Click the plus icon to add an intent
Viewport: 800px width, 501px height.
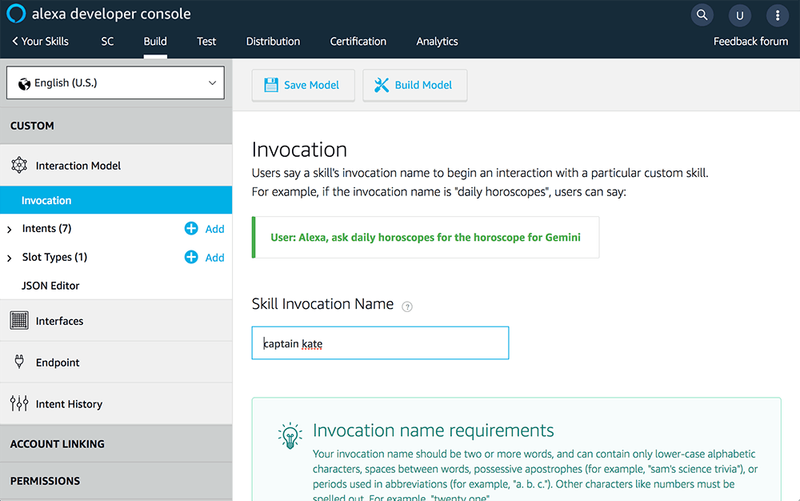click(x=191, y=229)
